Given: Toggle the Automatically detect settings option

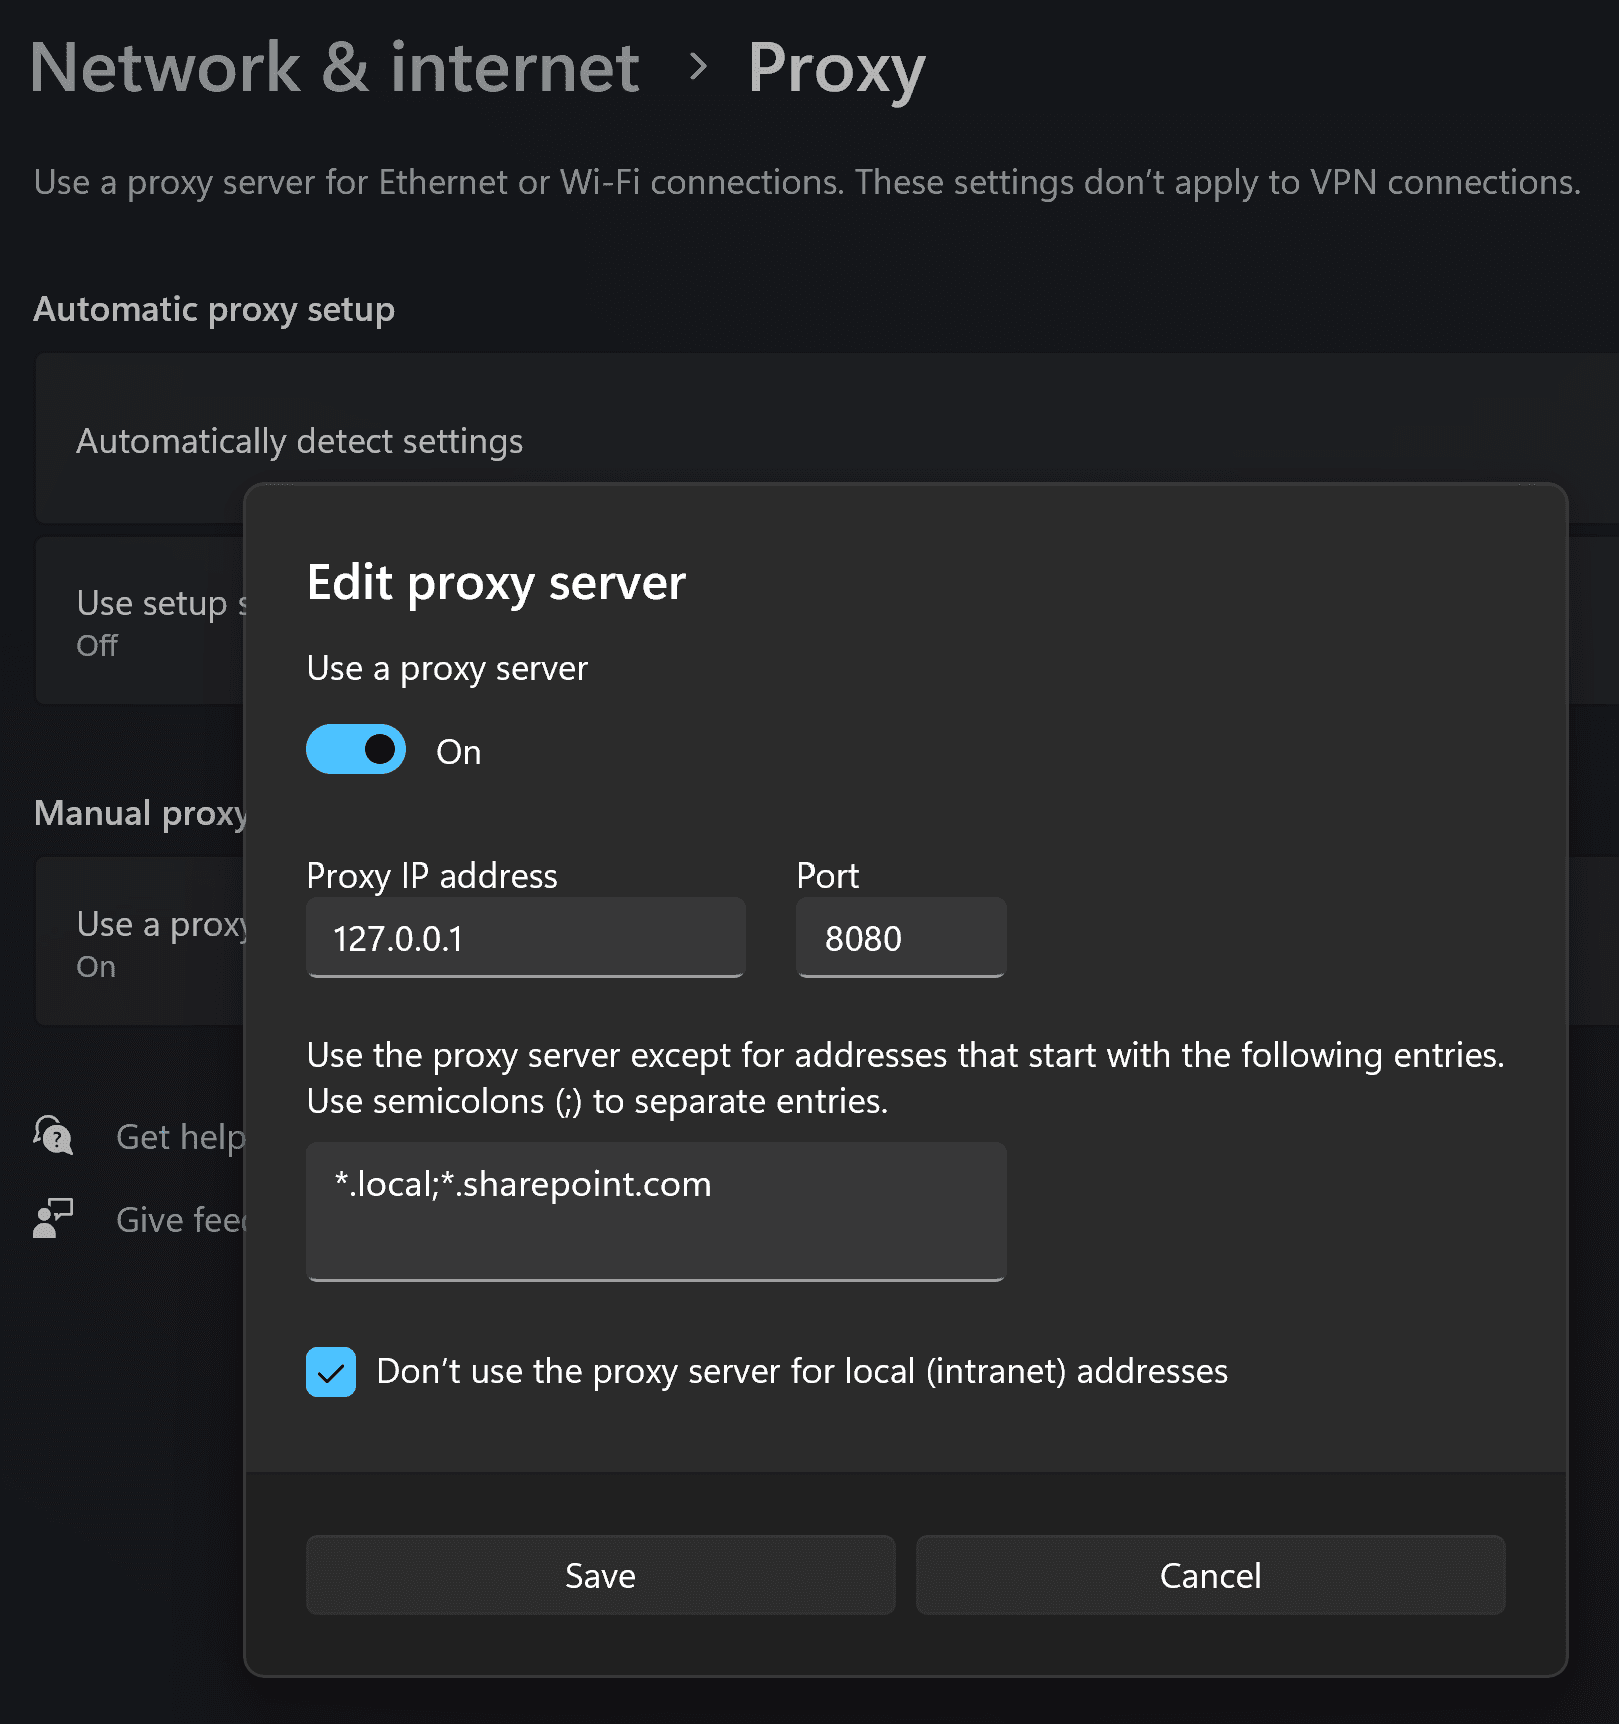Looking at the screenshot, I should click(x=298, y=440).
